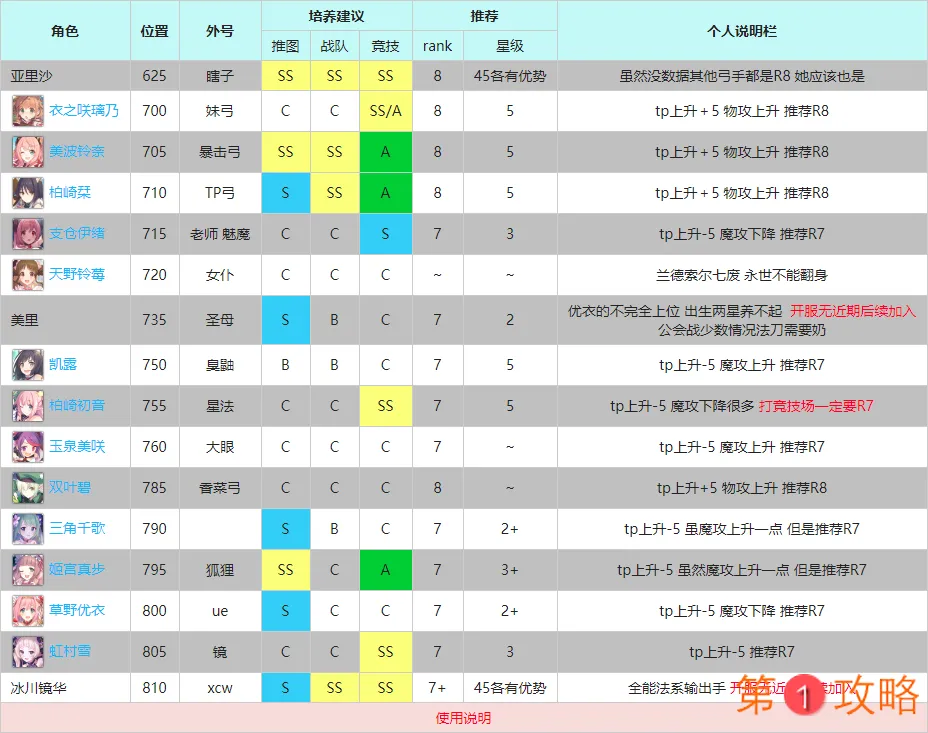Image resolution: width=928 pixels, height=733 pixels.
Task: Click the blue S 竞技 cell for 支仓伊绪
Action: coord(385,234)
